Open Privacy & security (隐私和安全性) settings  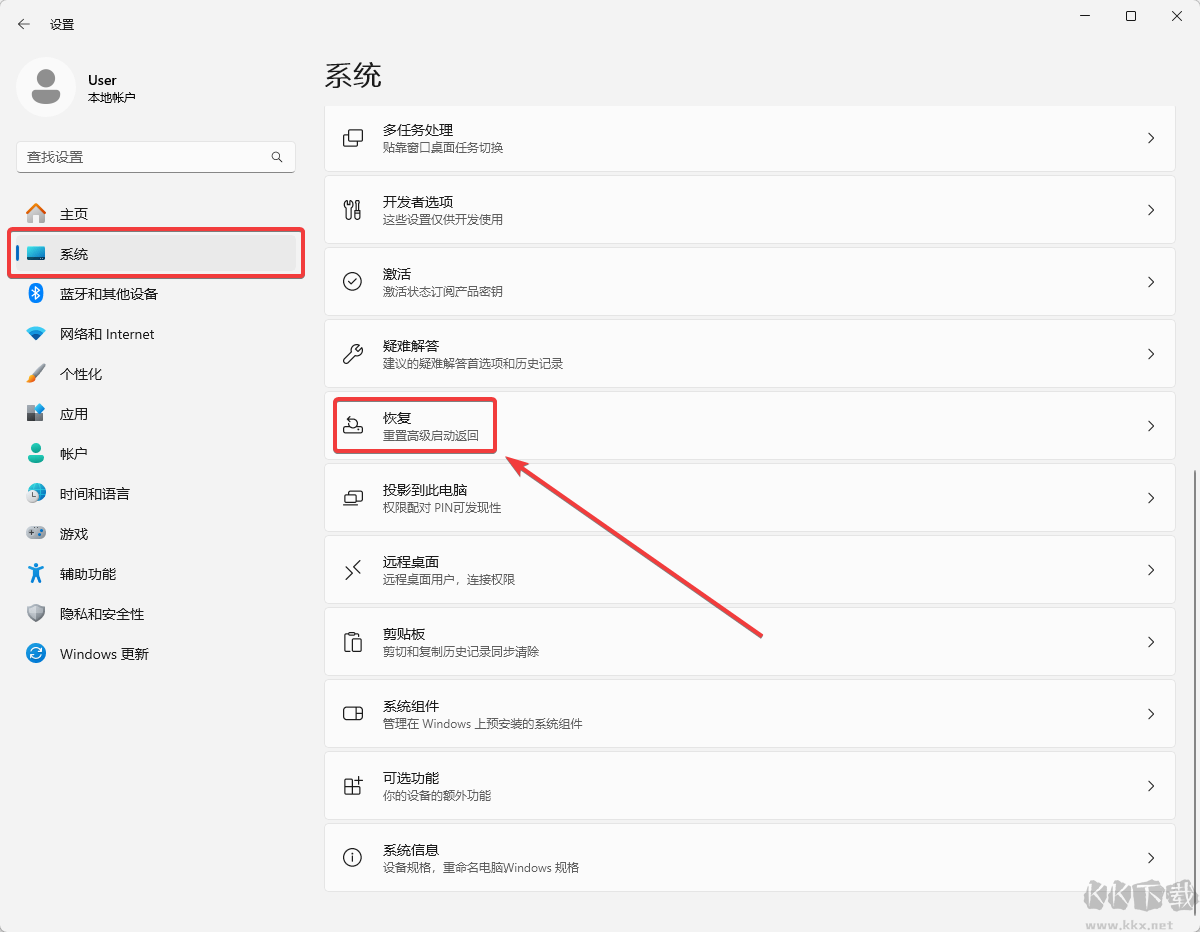click(102, 614)
